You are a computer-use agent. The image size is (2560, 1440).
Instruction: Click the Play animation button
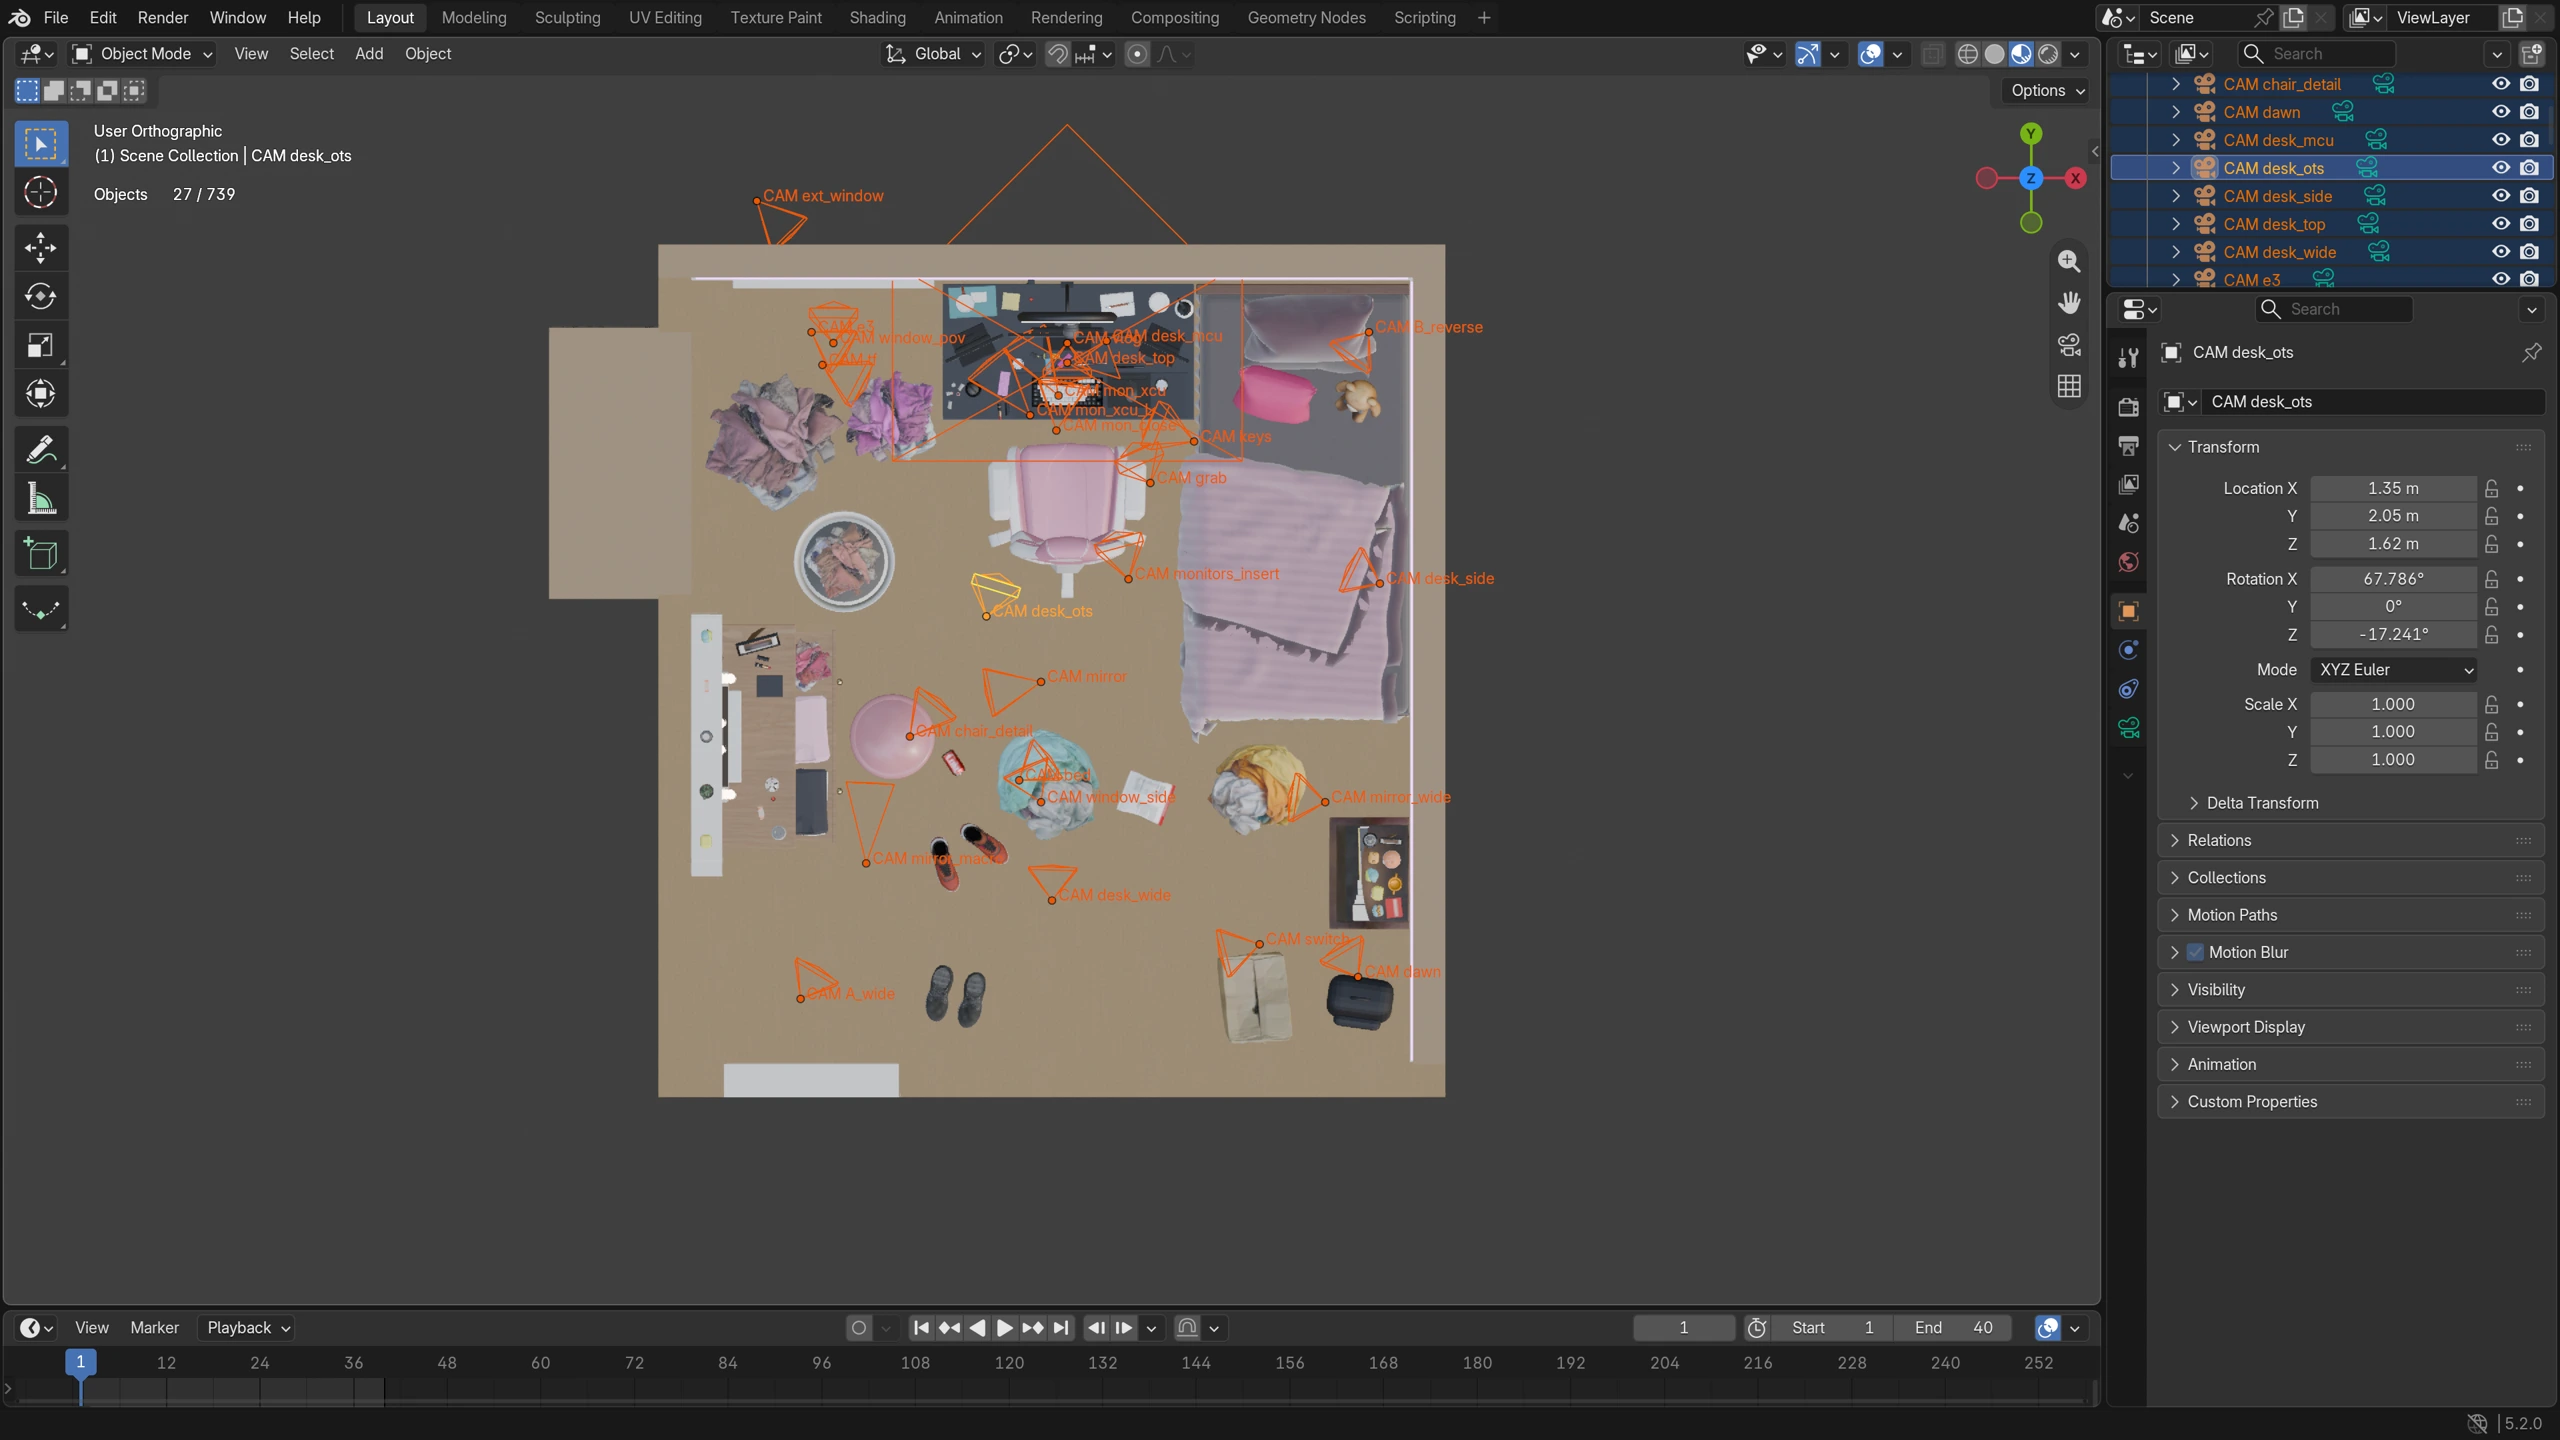point(1005,1328)
